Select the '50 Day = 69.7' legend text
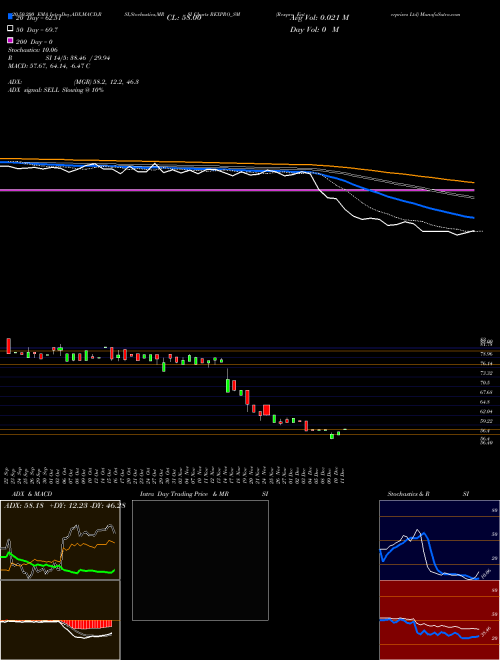 pyautogui.click(x=37, y=30)
